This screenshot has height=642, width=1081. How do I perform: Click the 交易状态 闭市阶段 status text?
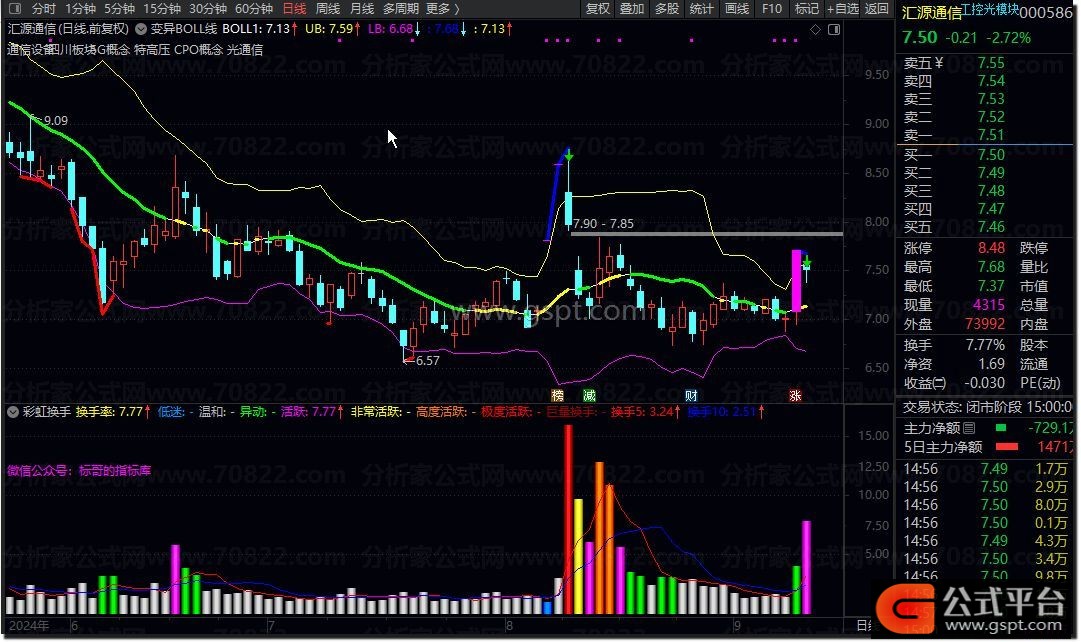coord(988,408)
